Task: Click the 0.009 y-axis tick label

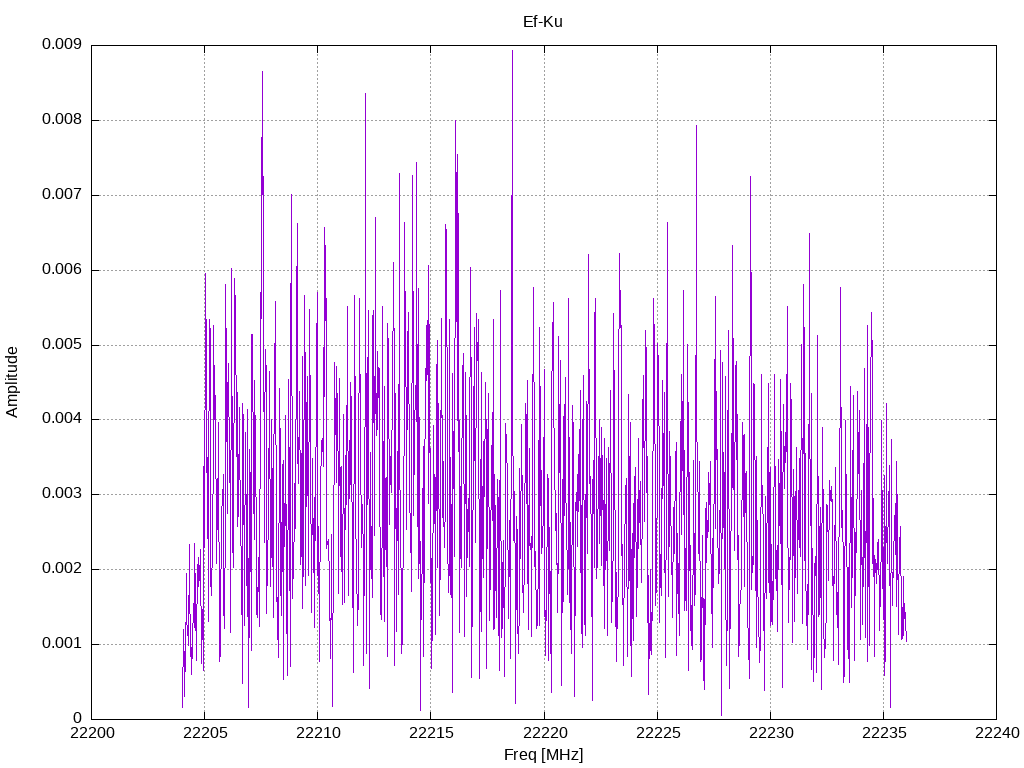Action: [x=62, y=44]
